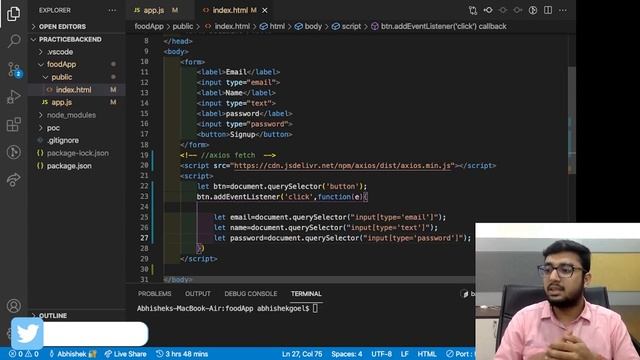This screenshot has width=640, height=360.
Task: Open Source Control view icon
Action: 14,70
